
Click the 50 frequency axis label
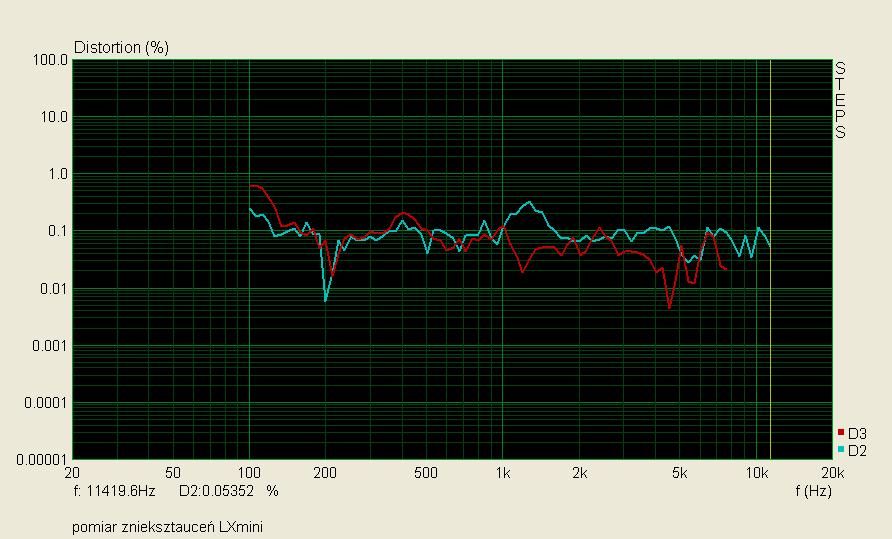tap(173, 473)
